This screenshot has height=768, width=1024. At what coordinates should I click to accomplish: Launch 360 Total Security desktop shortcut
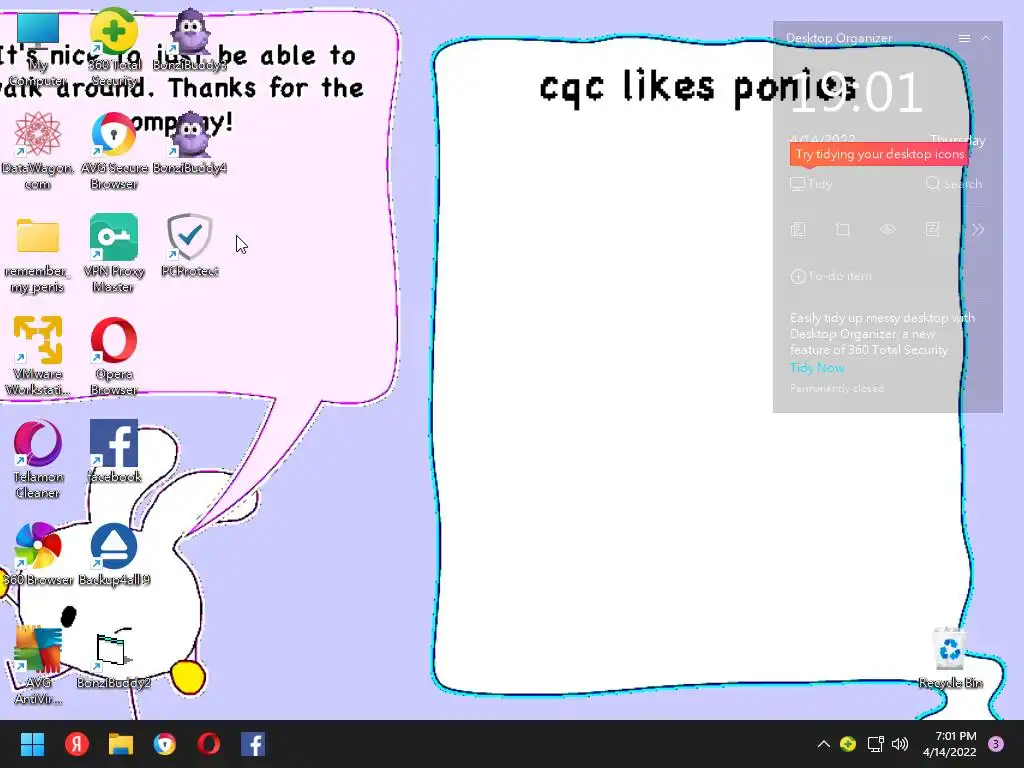tap(114, 47)
